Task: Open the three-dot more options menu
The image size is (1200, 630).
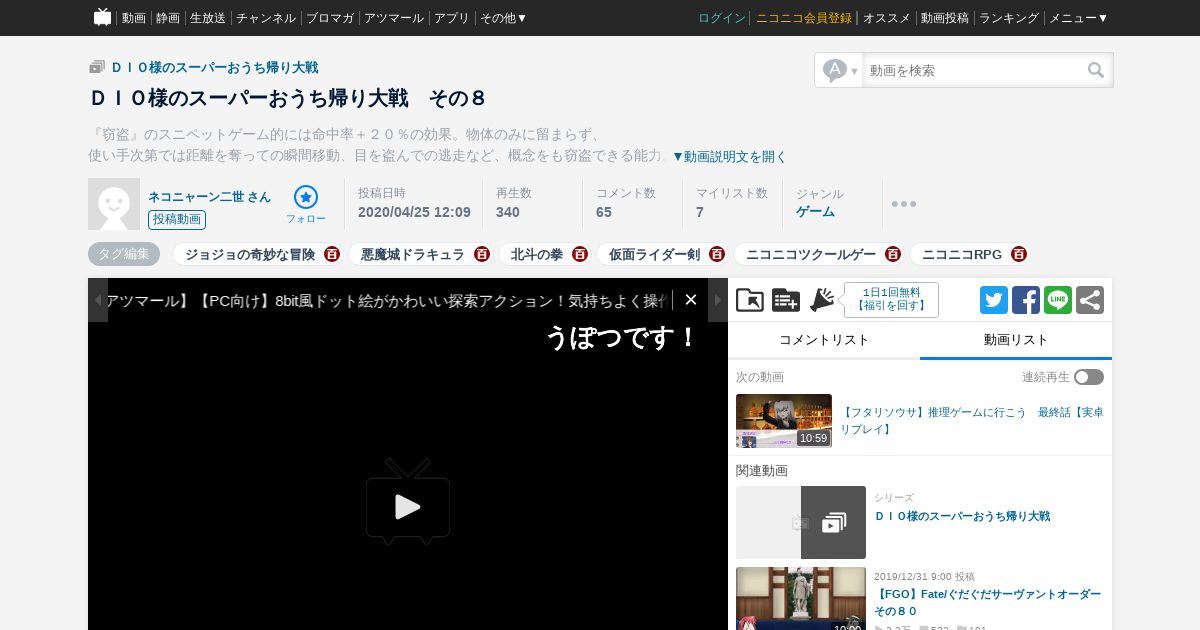Action: pos(904,204)
